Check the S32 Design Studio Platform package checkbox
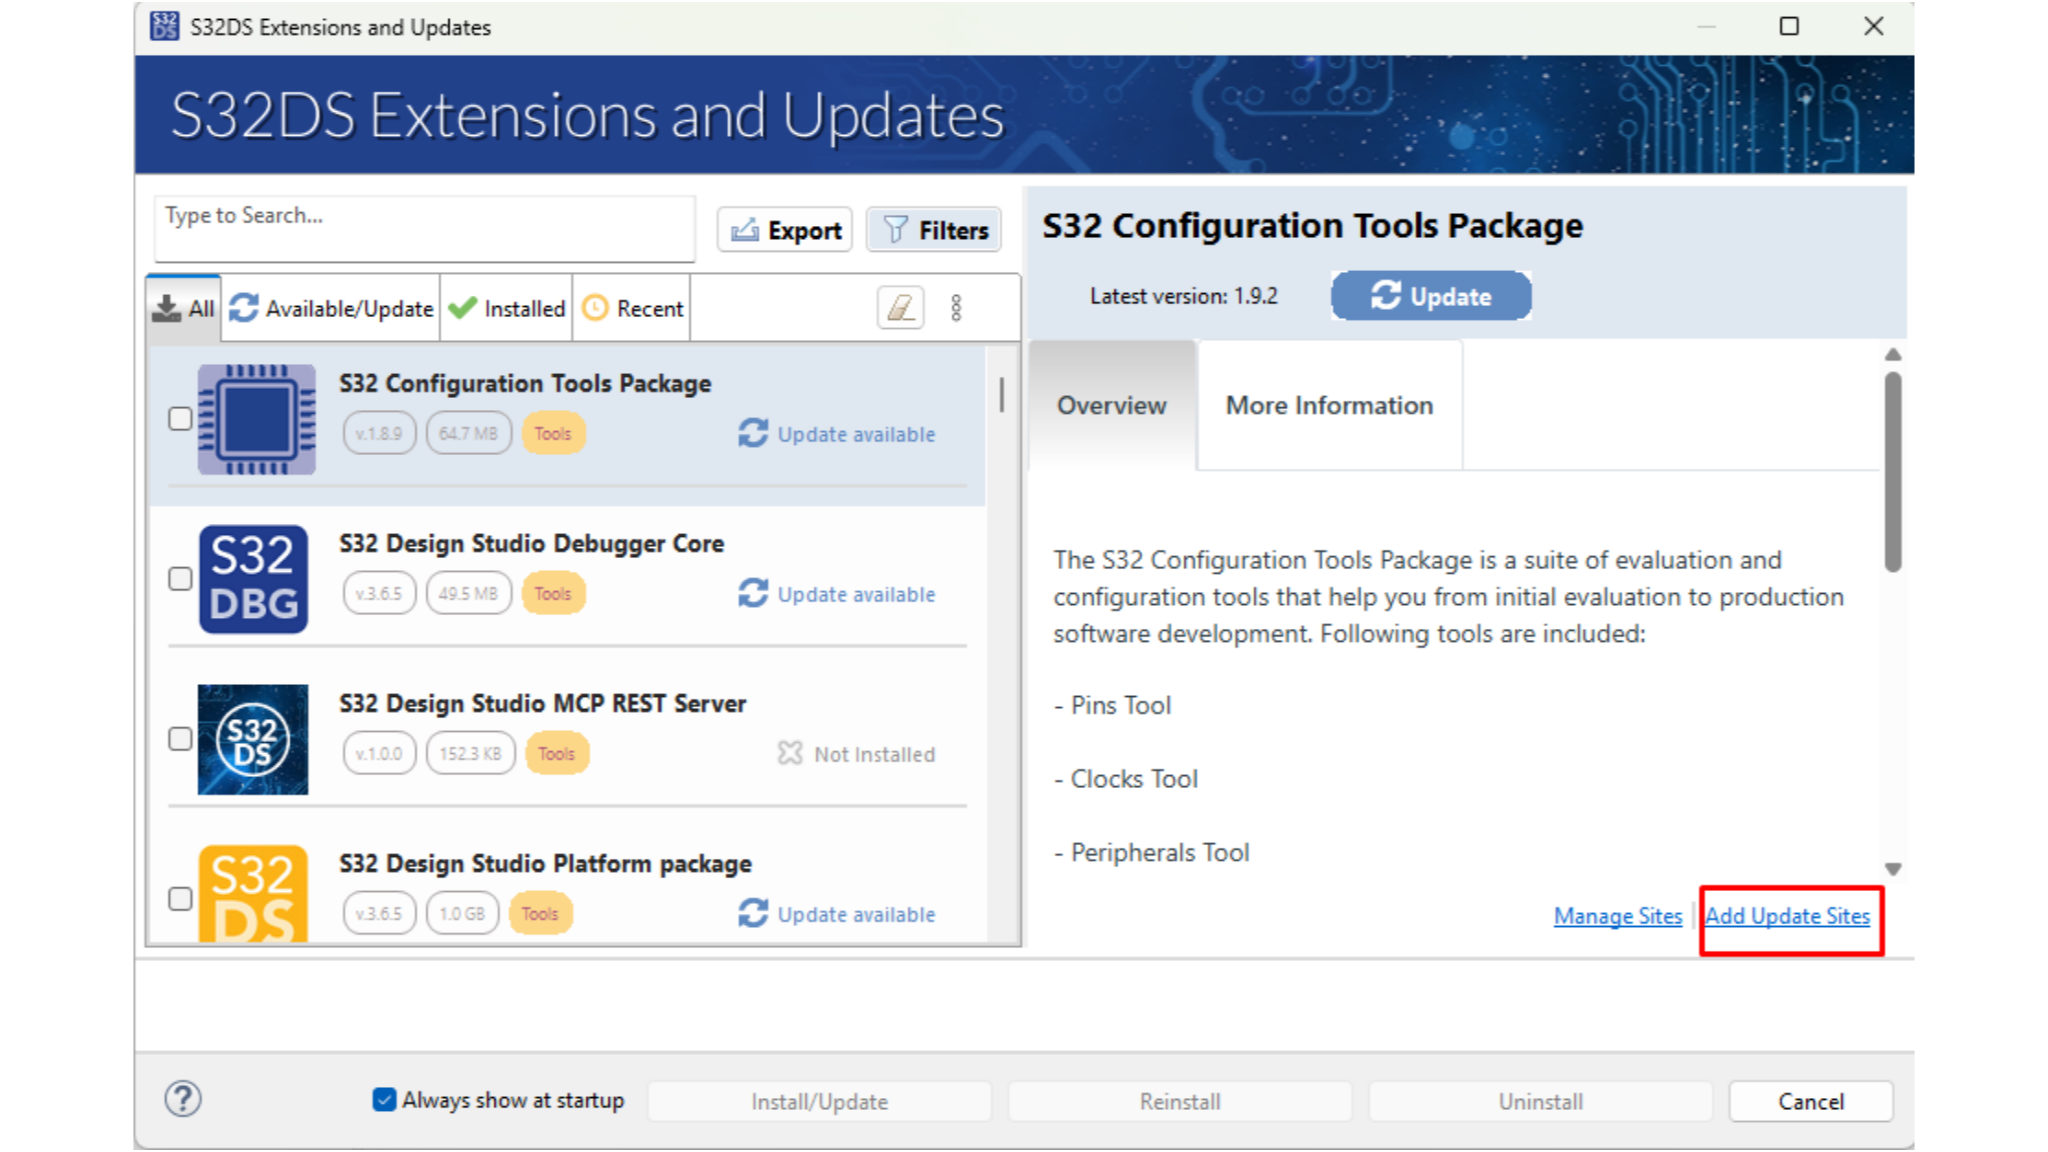The image size is (2048, 1152). tap(180, 899)
